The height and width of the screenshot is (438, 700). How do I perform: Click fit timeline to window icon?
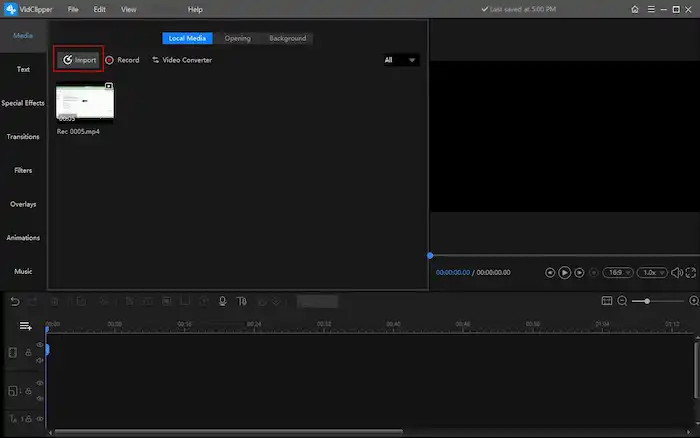point(606,301)
